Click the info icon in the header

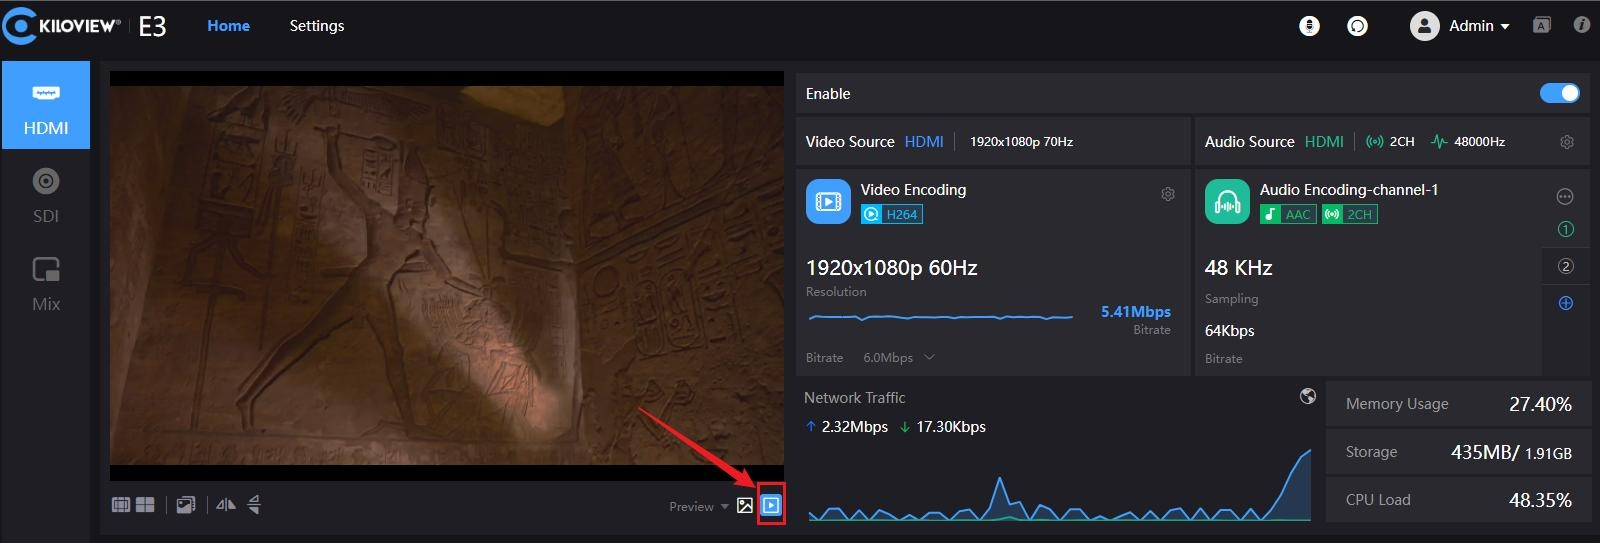(1581, 25)
